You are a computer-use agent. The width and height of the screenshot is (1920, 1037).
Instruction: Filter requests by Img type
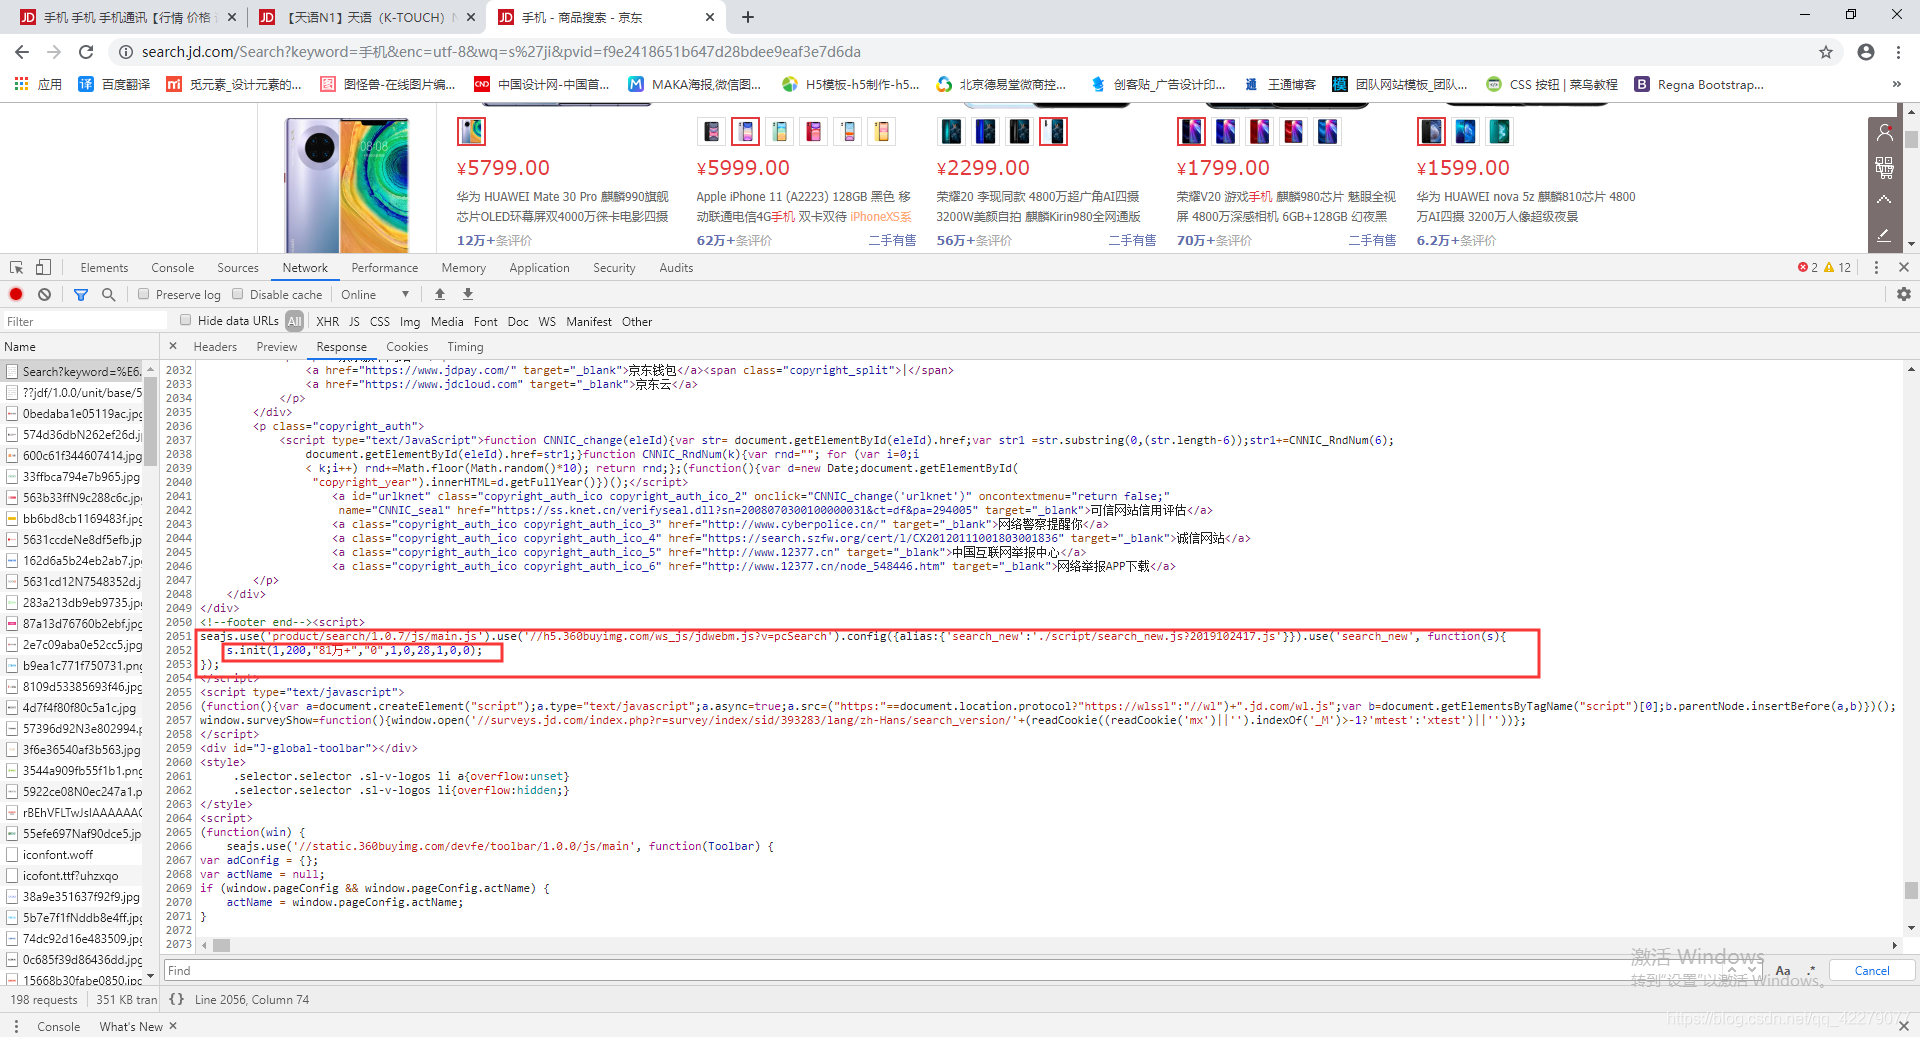pos(410,321)
